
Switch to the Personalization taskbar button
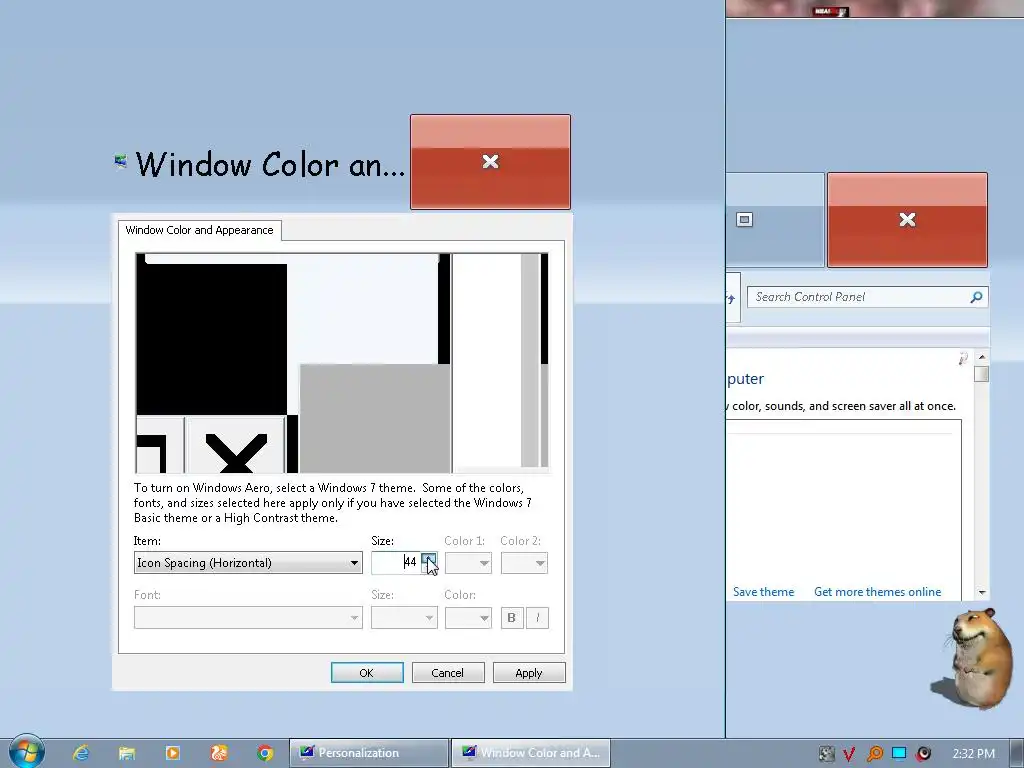pyautogui.click(x=369, y=753)
